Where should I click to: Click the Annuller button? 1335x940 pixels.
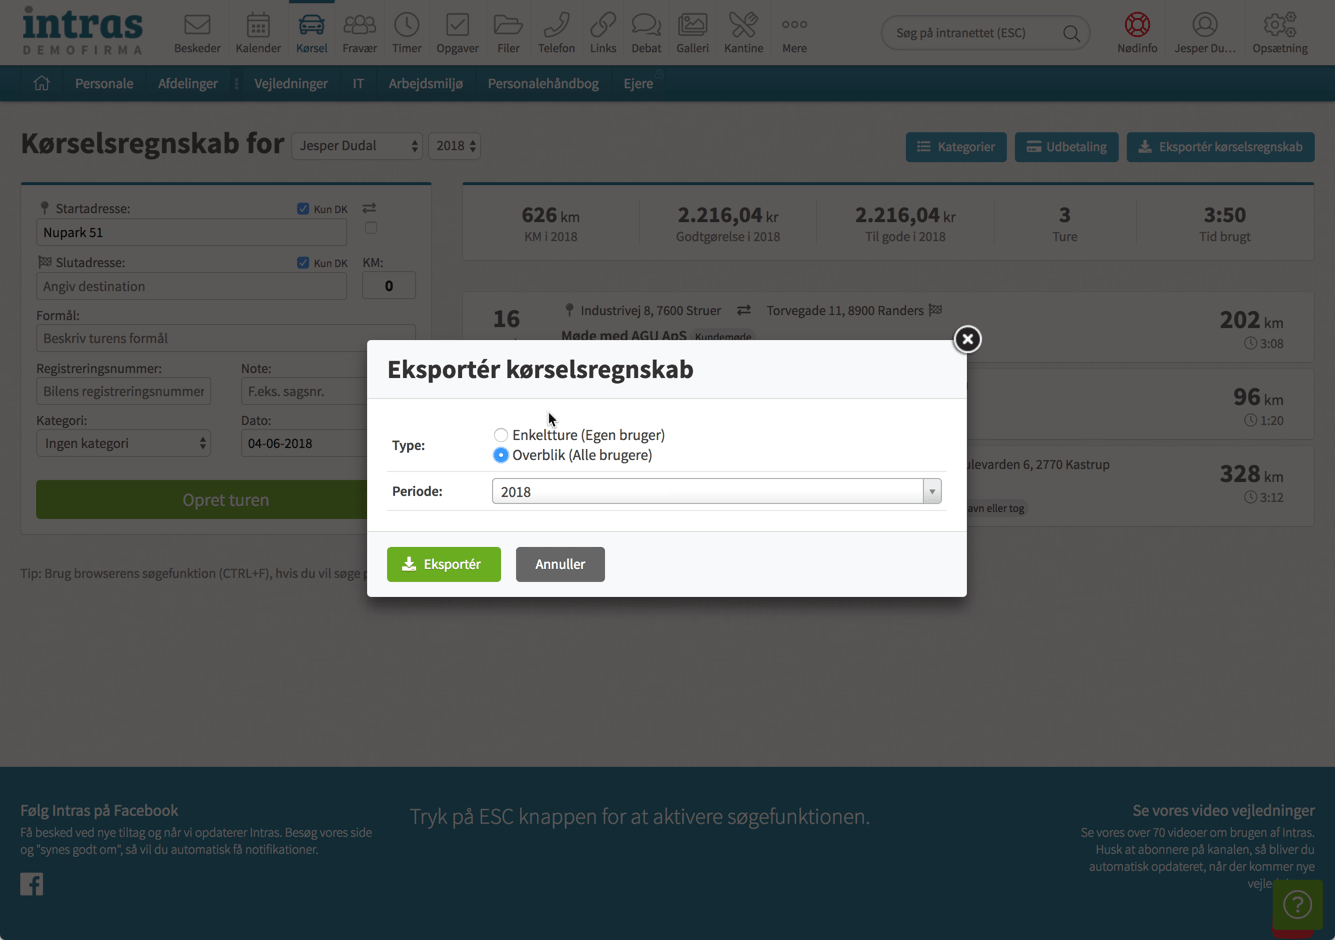560,564
